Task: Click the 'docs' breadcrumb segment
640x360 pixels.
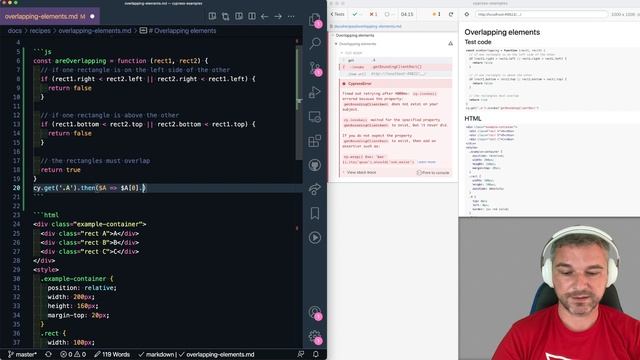Action: [x=14, y=31]
